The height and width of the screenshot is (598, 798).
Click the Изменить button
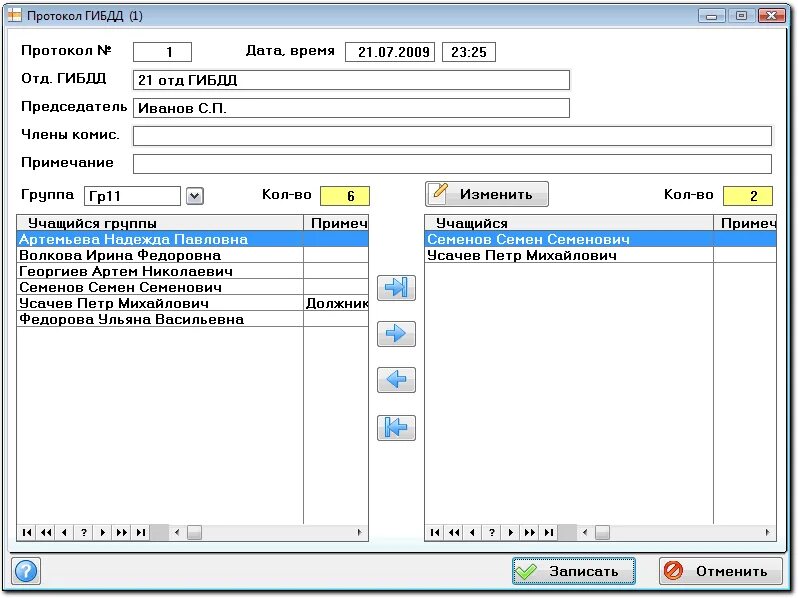(487, 194)
